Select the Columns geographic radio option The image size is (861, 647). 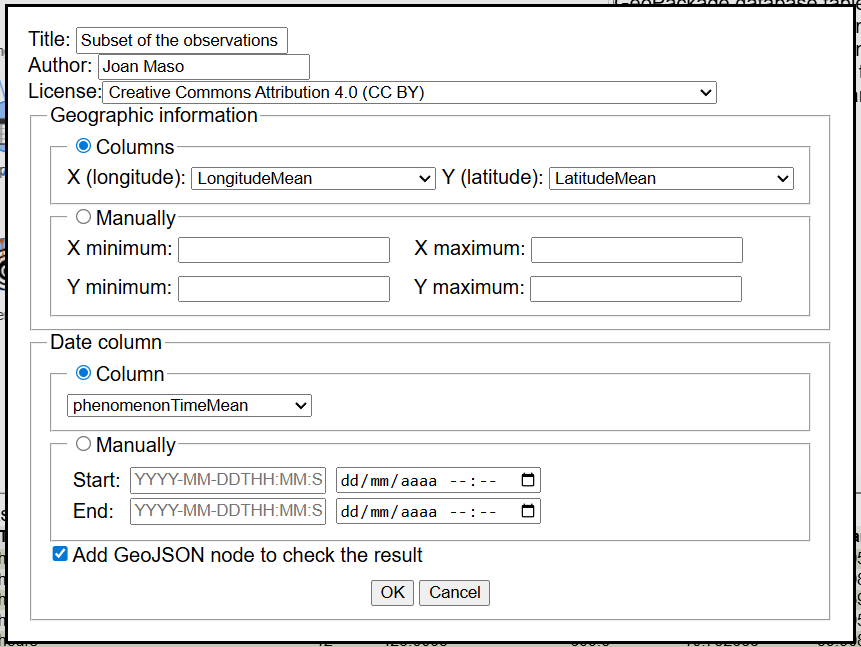[83, 147]
